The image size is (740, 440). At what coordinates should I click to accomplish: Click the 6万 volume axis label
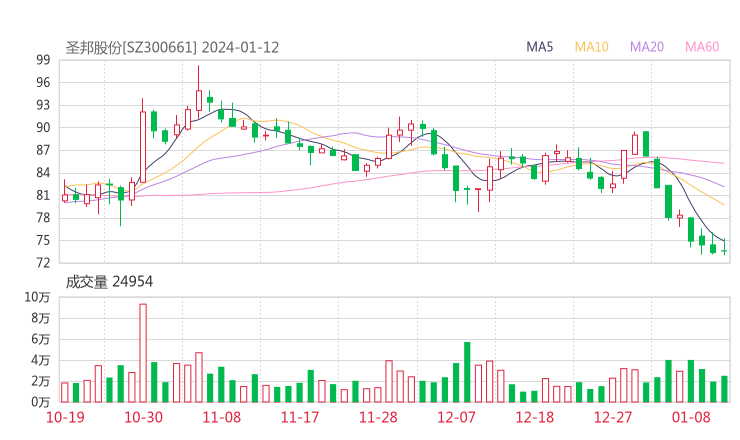coord(41,339)
